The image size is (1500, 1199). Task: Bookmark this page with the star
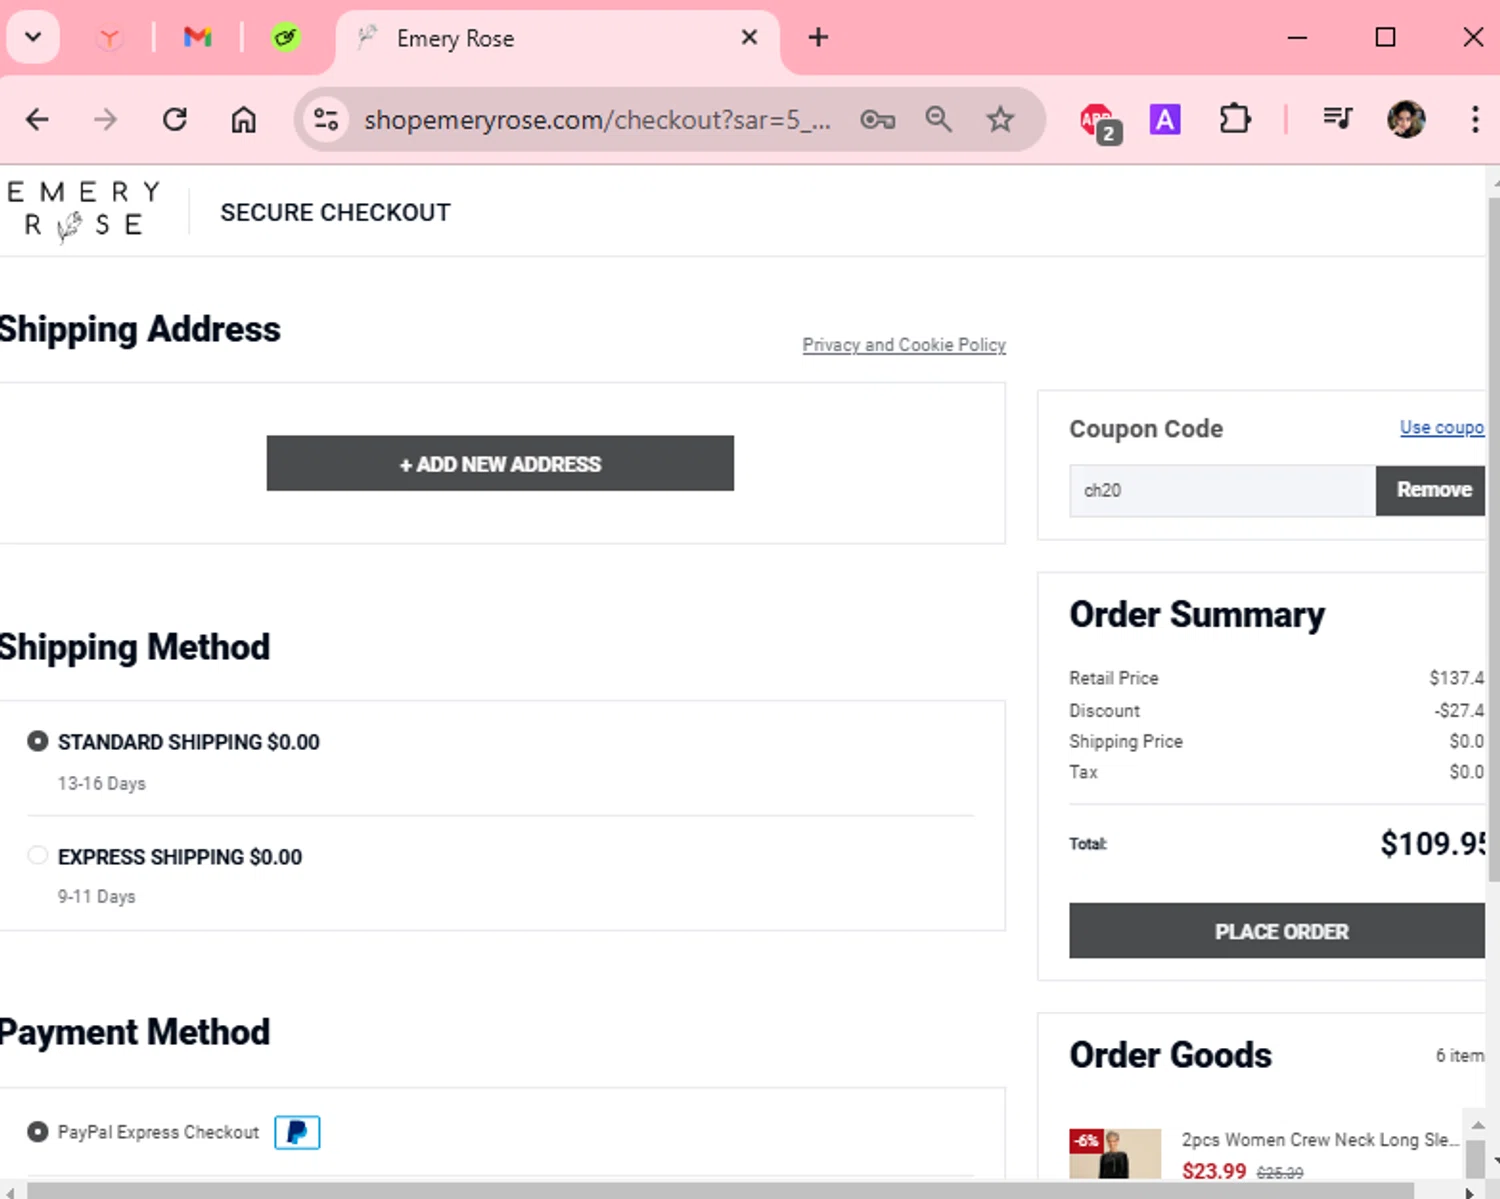1000,120
